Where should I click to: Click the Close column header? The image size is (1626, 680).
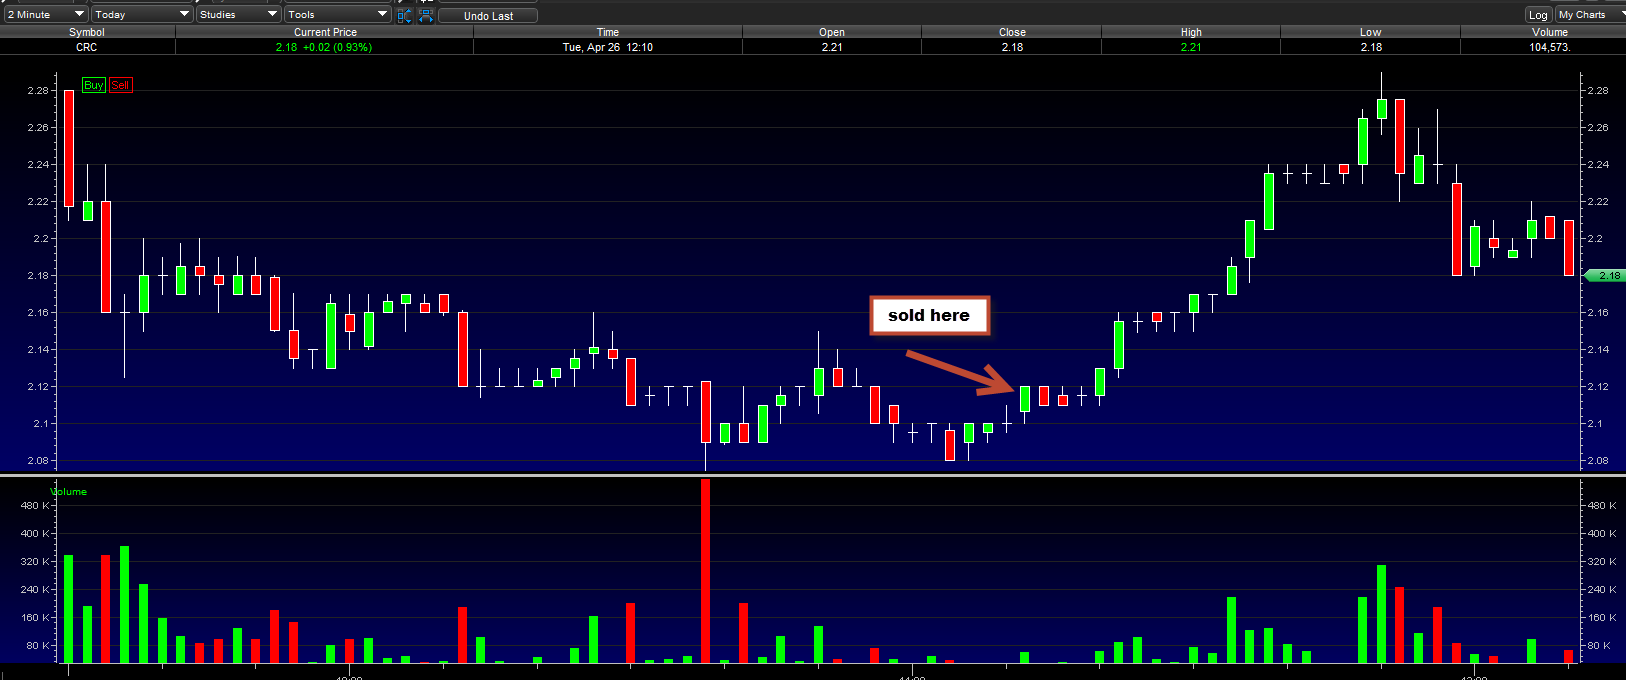1012,32
